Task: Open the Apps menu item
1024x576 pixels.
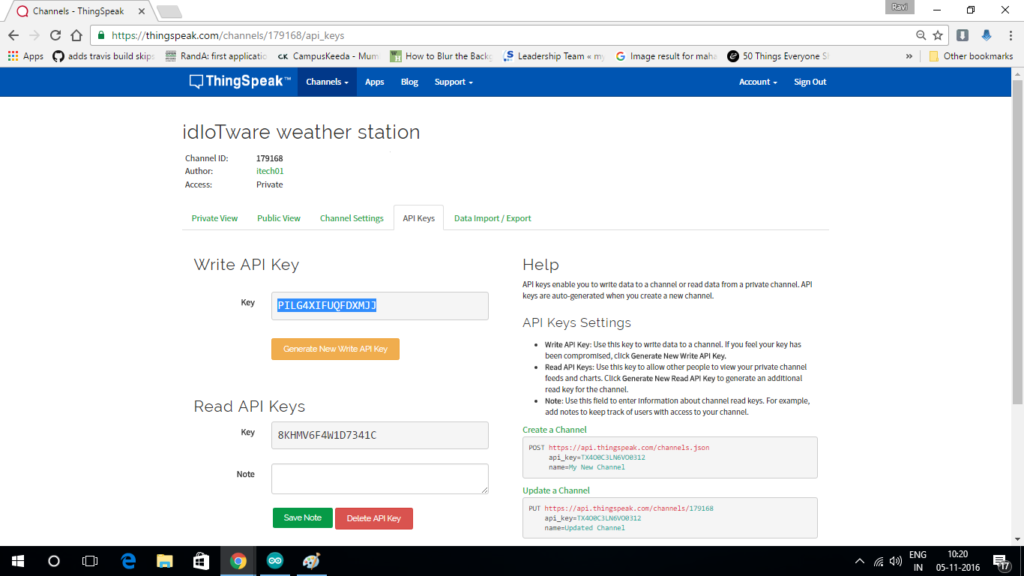Action: coord(374,82)
